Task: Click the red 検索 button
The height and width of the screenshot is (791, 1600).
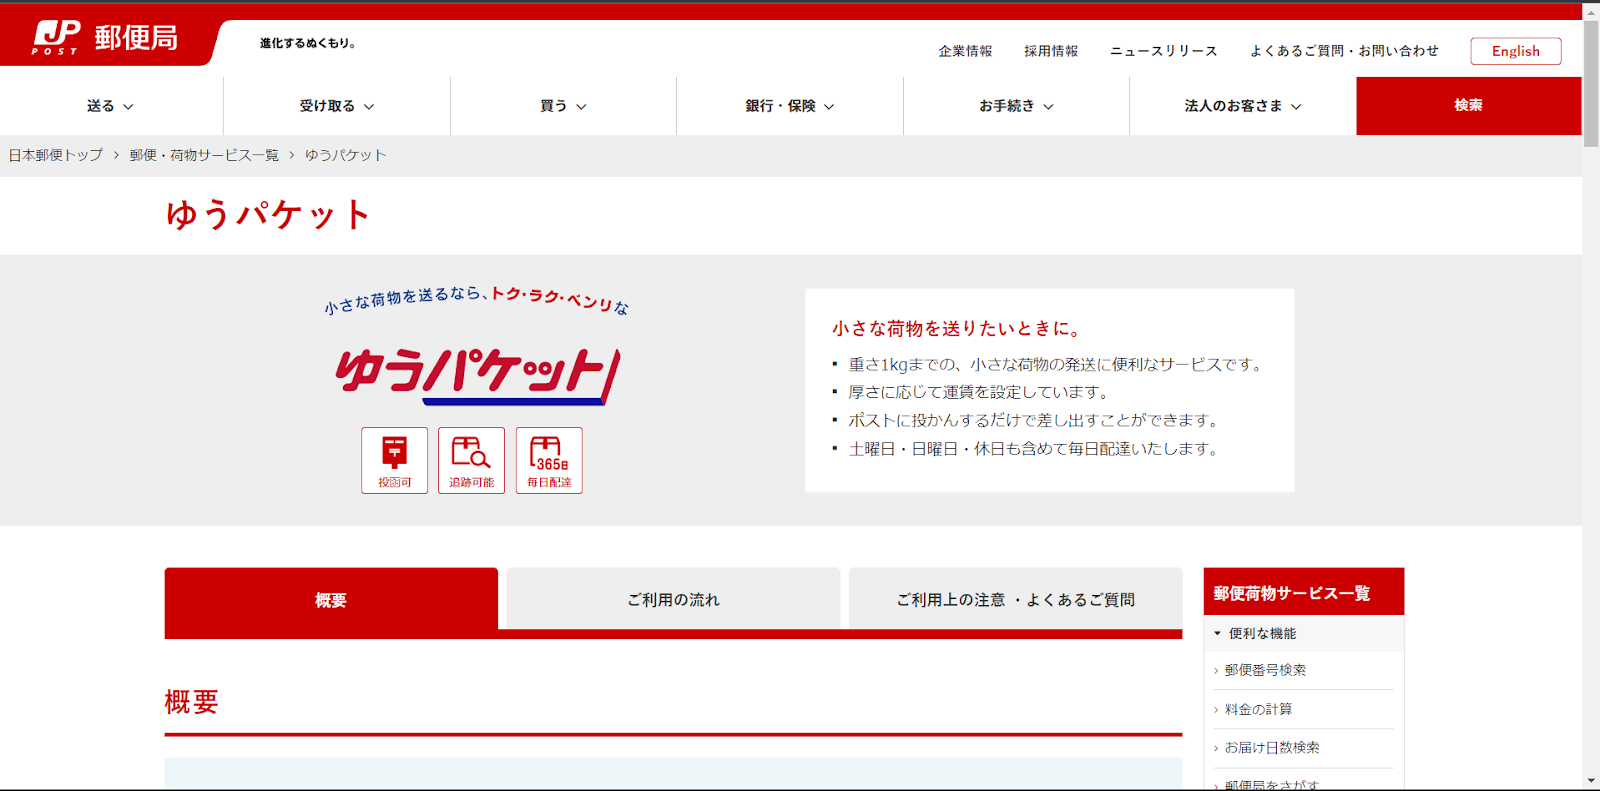Action: 1469,105
